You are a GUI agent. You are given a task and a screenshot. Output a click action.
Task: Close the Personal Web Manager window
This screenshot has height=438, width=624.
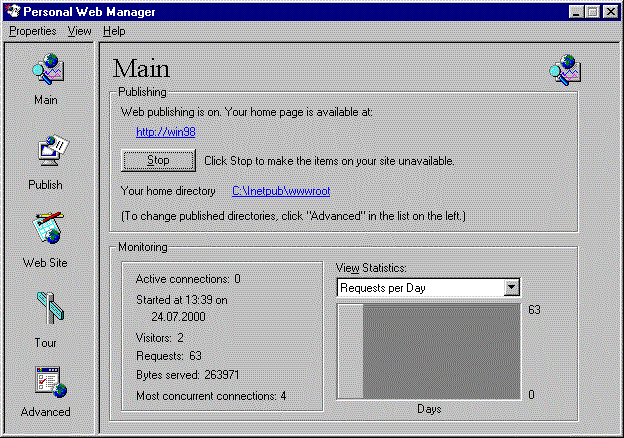(610, 12)
